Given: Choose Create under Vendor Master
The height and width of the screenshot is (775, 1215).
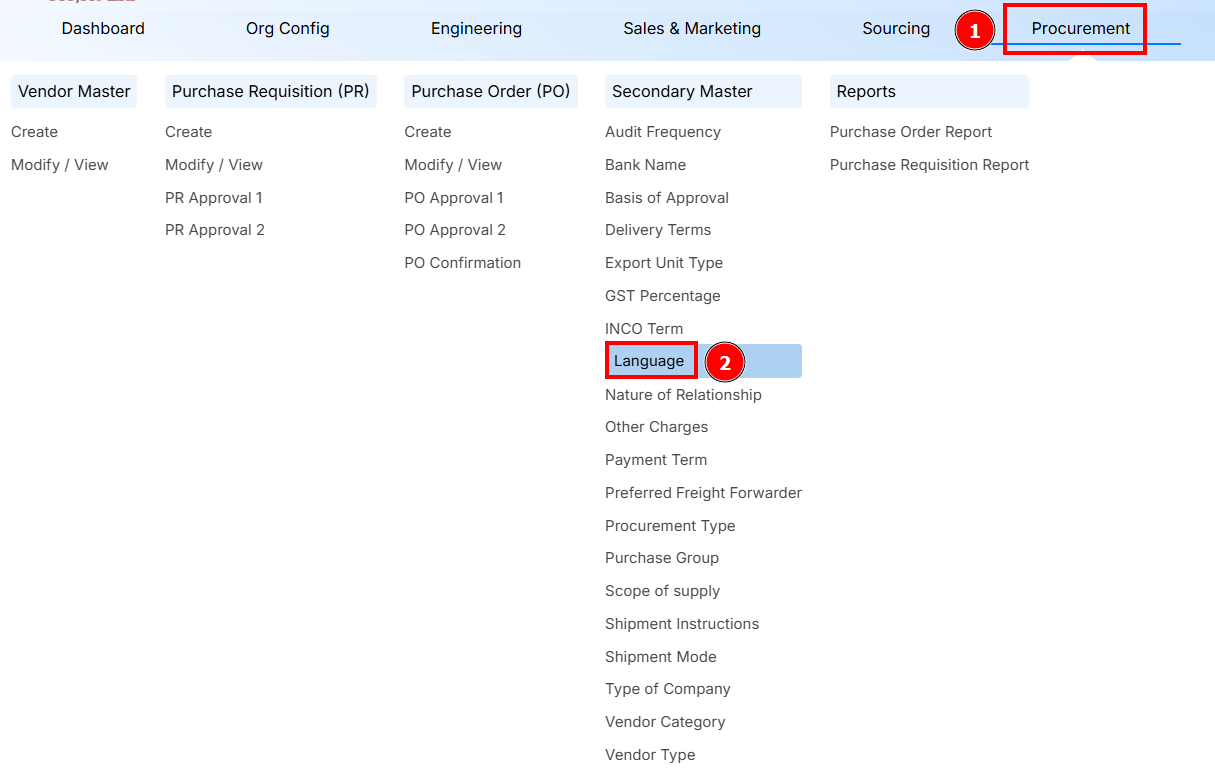Looking at the screenshot, I should point(35,132).
